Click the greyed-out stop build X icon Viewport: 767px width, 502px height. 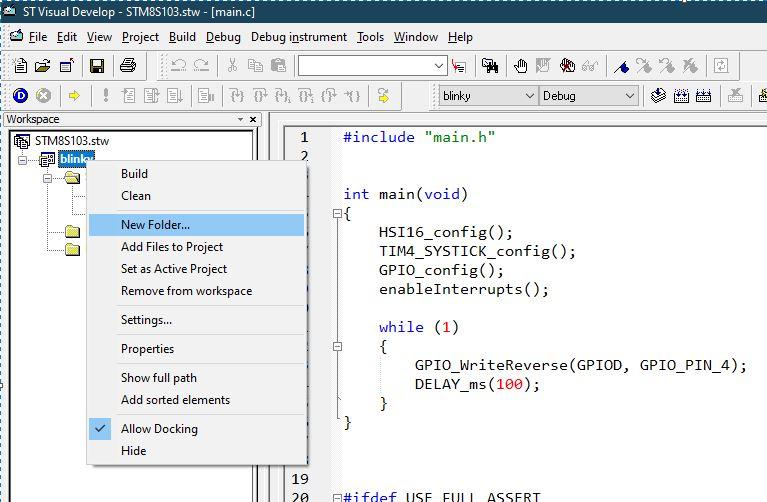[735, 95]
